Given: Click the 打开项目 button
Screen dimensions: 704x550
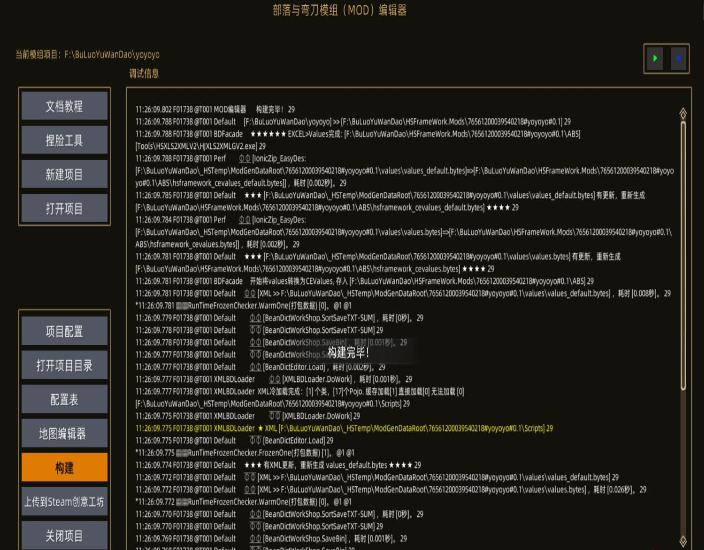Looking at the screenshot, I should 64,209.
